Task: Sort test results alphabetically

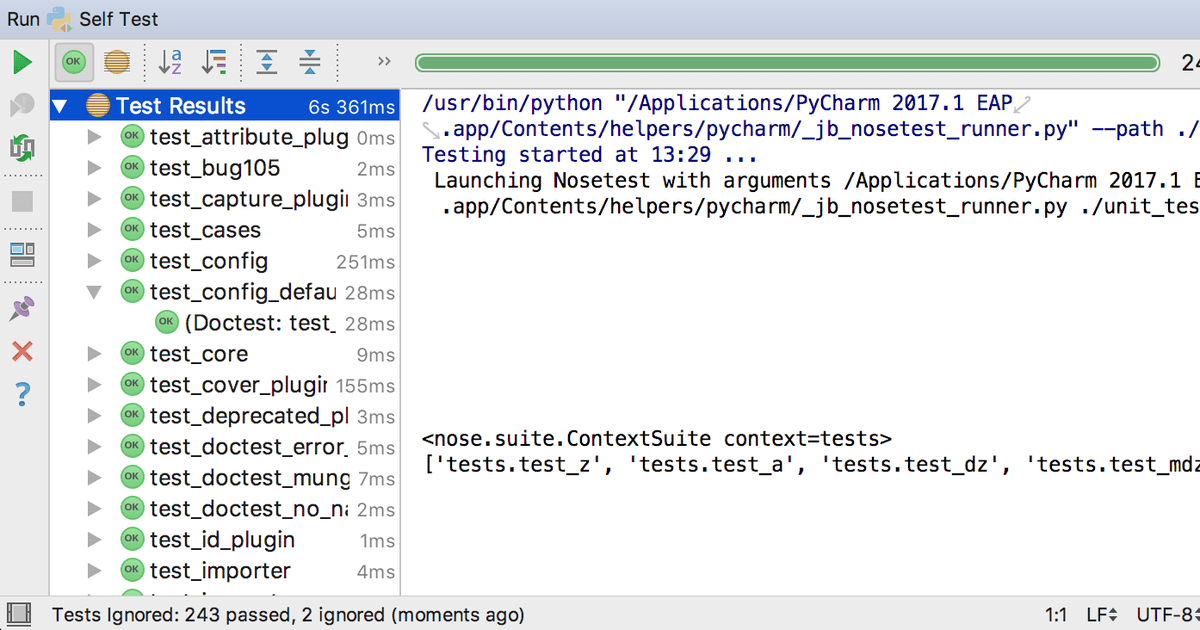Action: point(171,62)
